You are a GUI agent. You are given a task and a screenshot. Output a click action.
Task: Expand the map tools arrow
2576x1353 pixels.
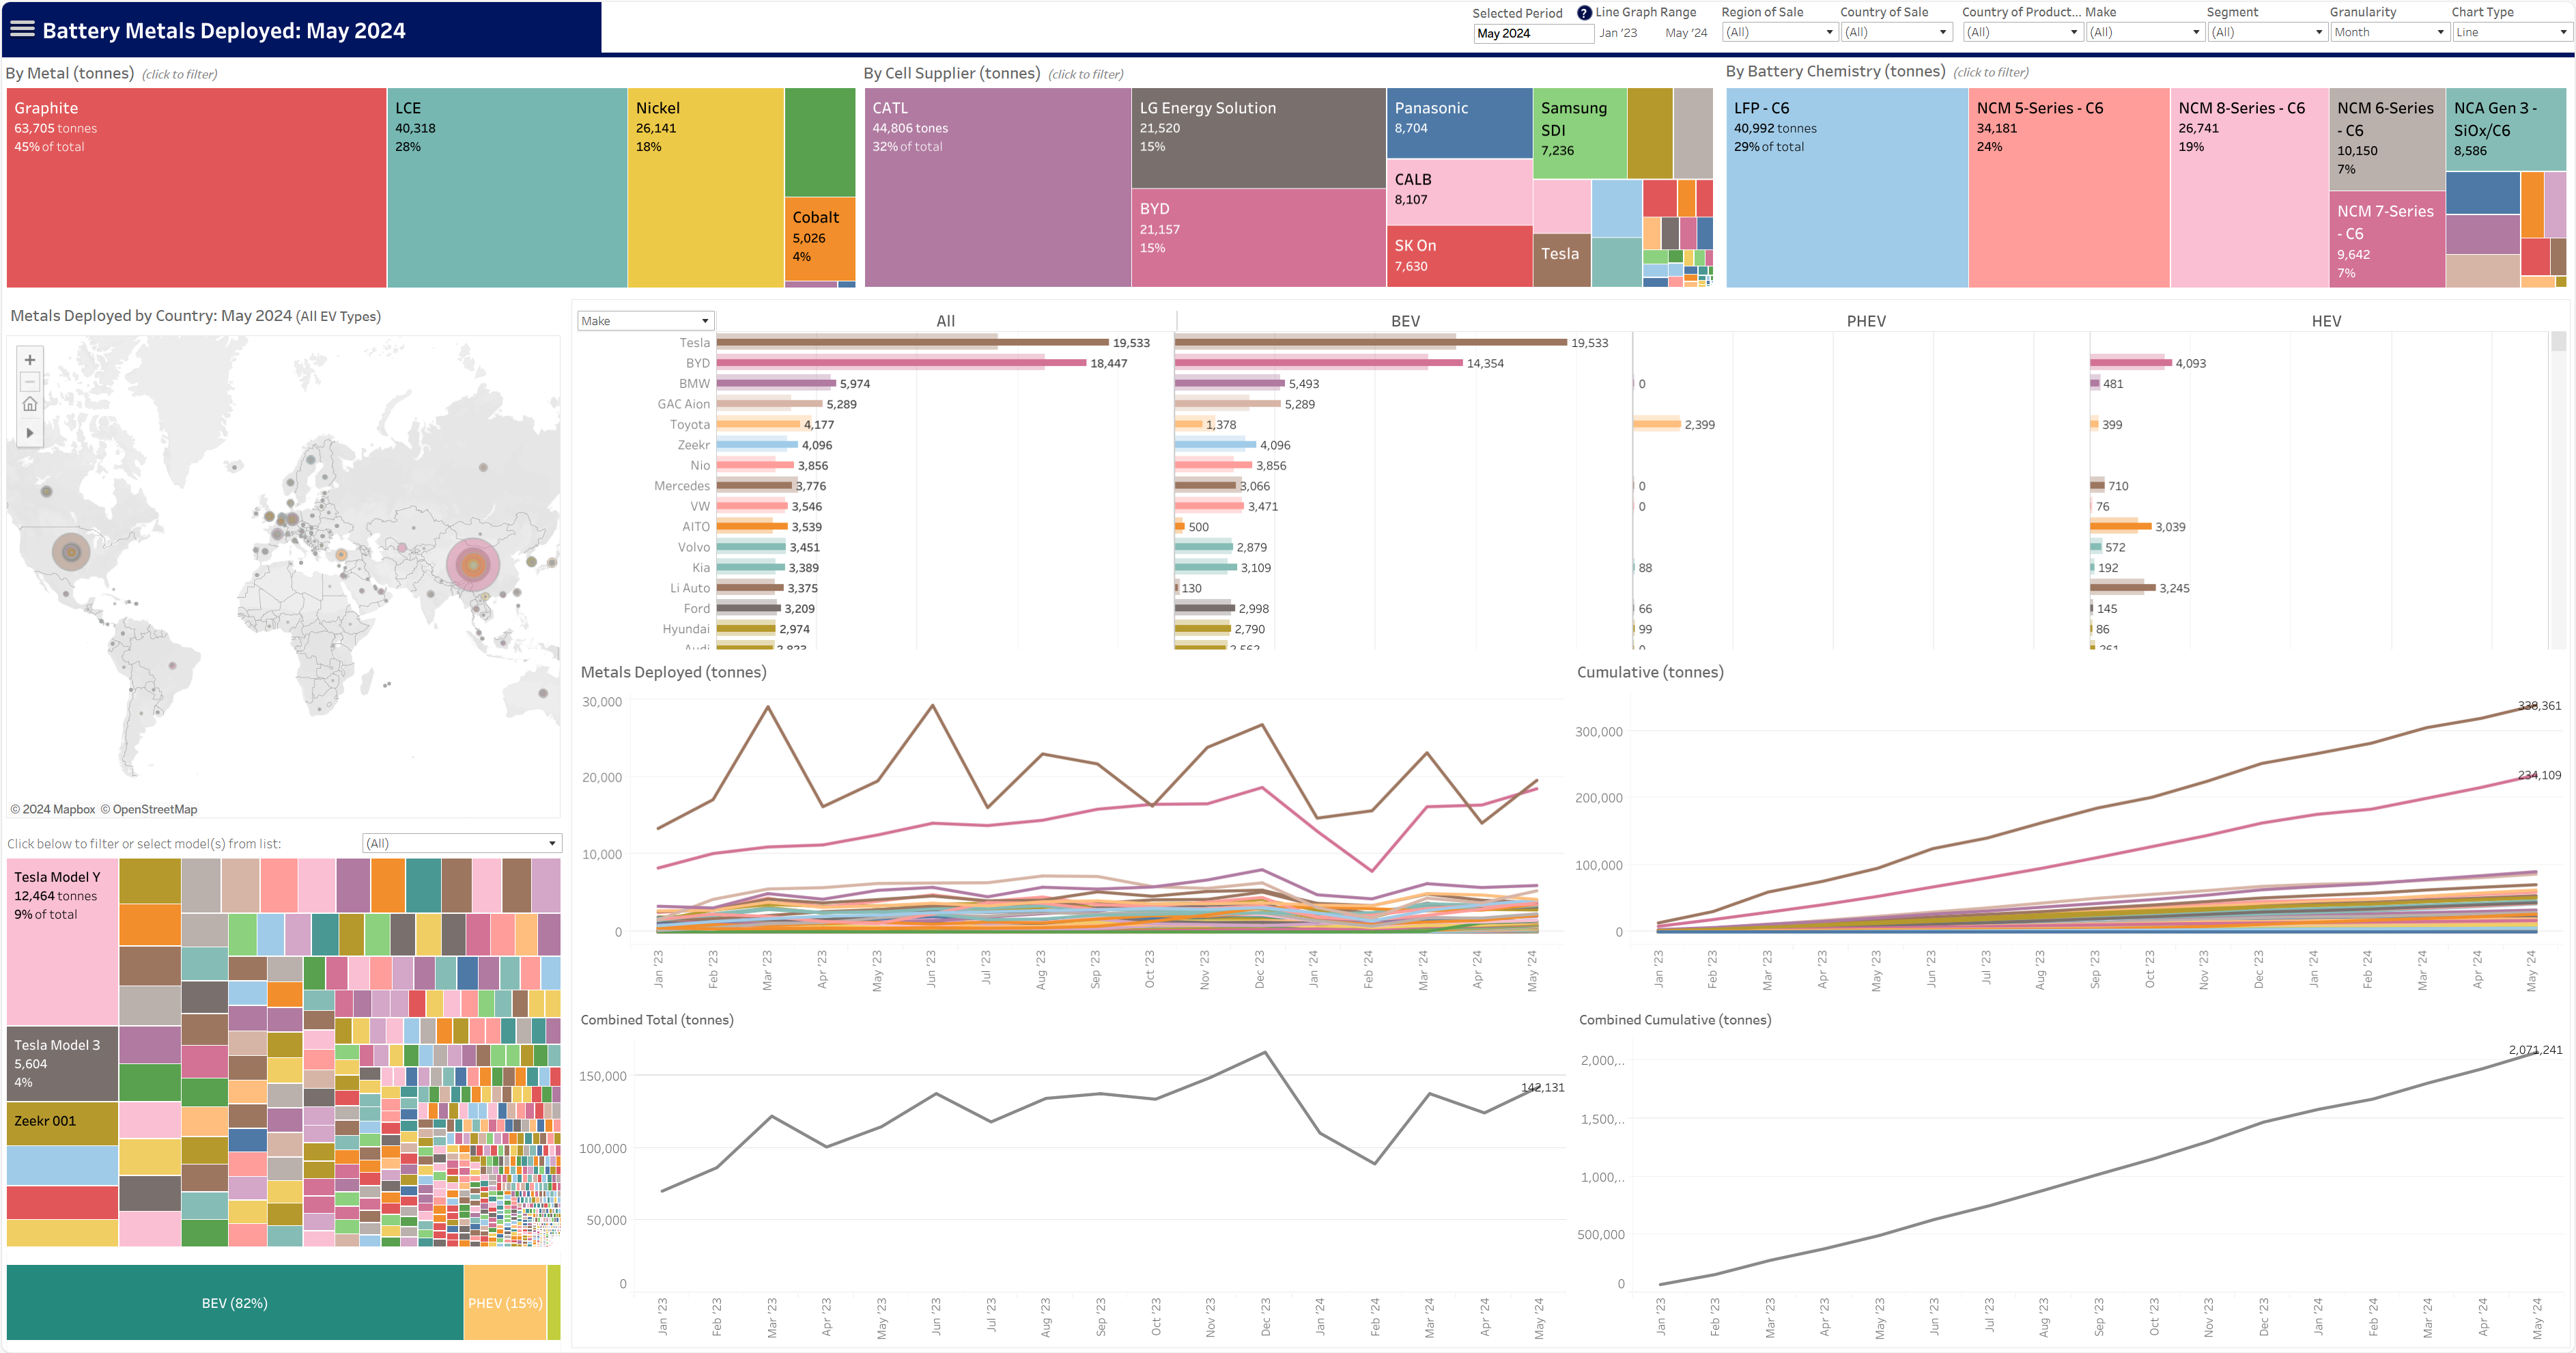[x=30, y=433]
